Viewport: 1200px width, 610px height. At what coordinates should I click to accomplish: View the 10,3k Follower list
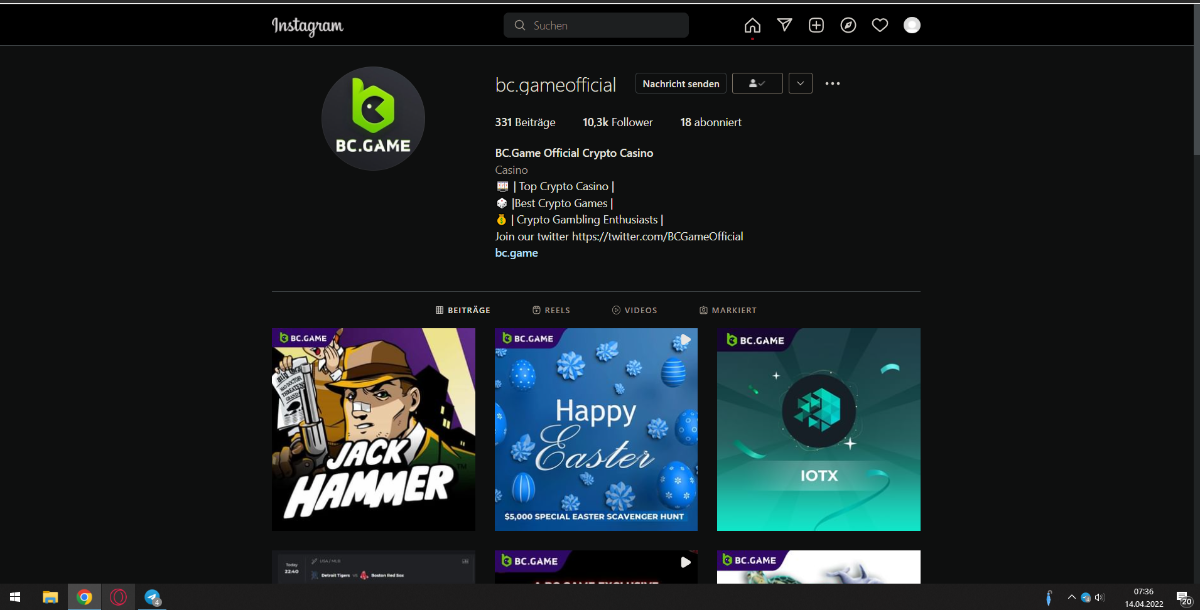click(617, 122)
